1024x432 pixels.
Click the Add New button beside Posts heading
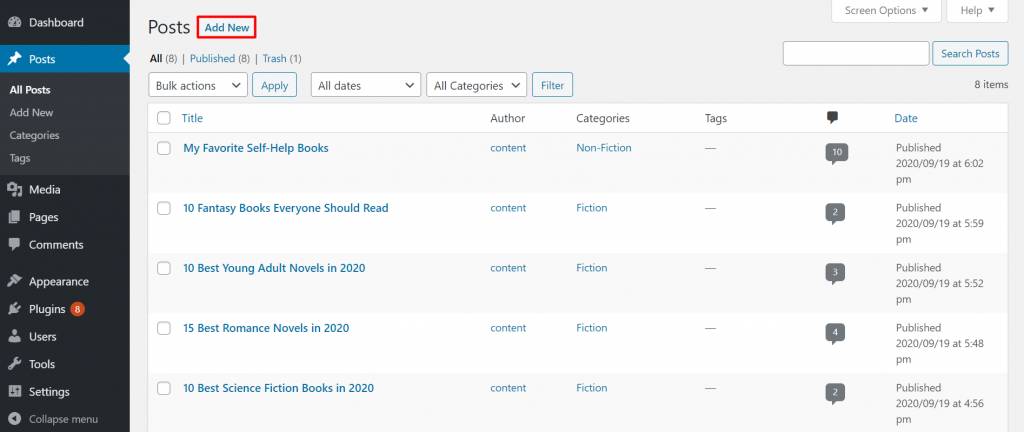tap(226, 28)
